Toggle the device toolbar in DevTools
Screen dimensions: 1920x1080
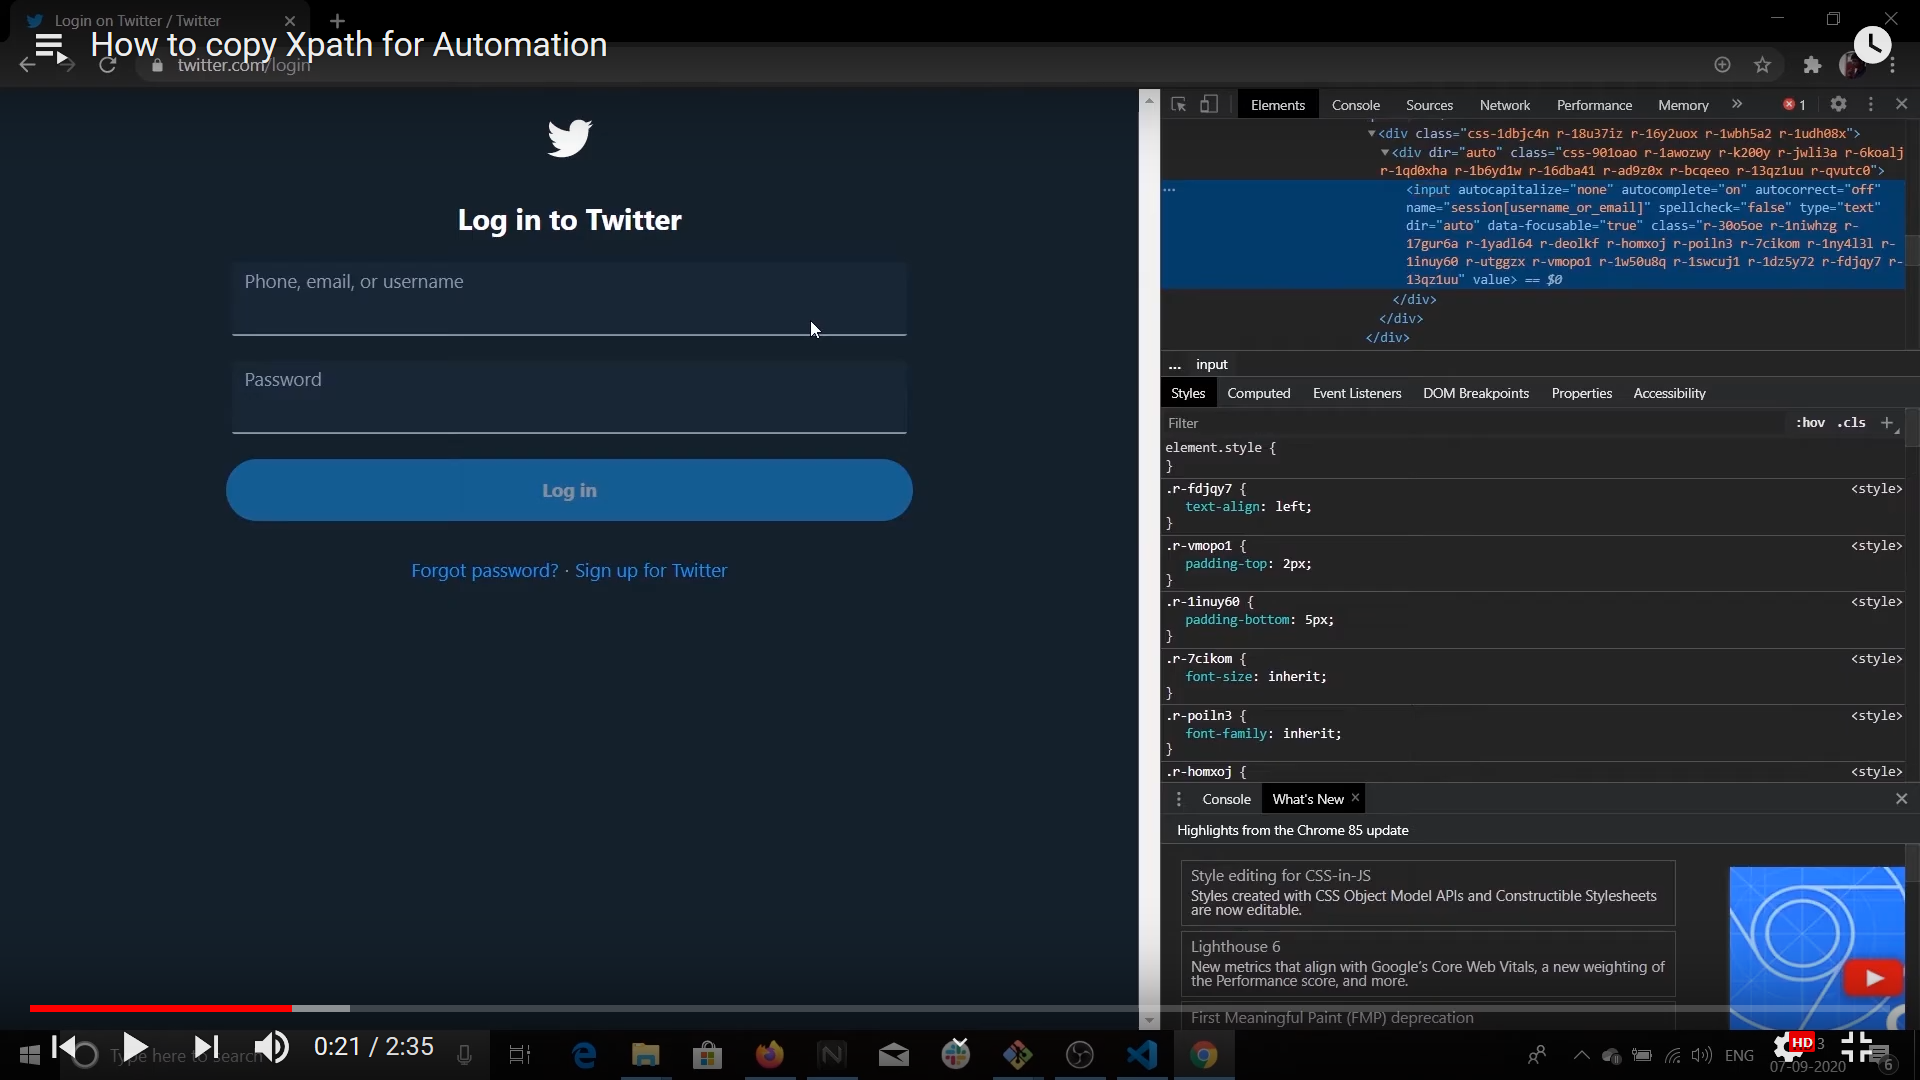click(x=1209, y=104)
